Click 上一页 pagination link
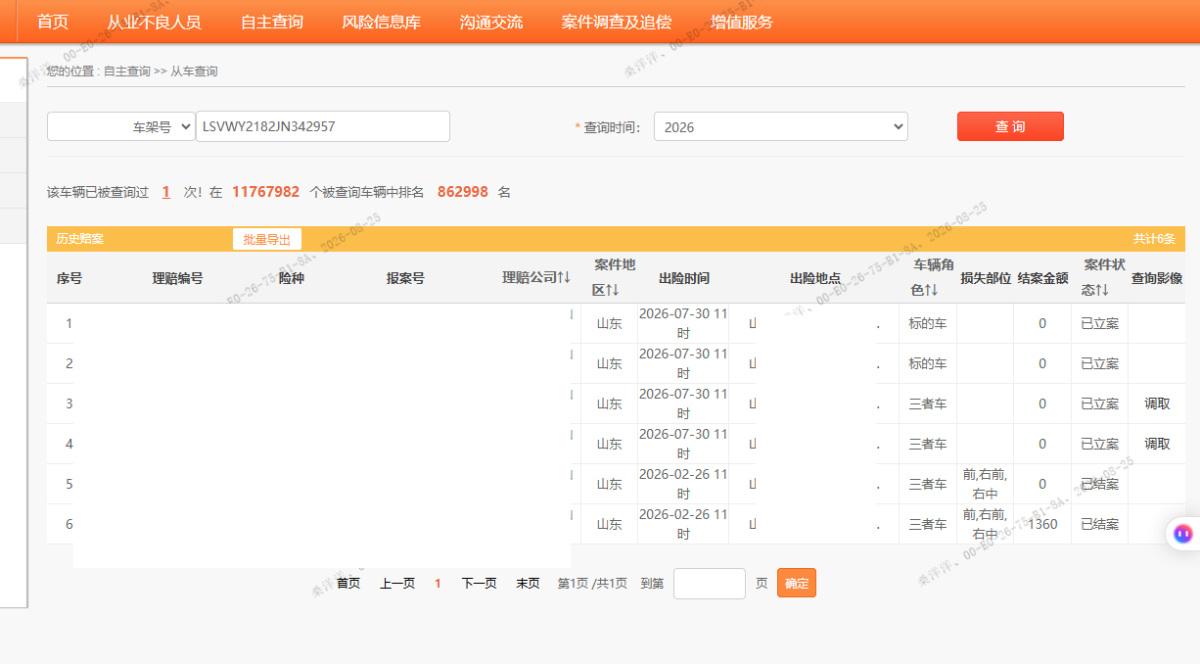1200x664 pixels. coord(397,583)
